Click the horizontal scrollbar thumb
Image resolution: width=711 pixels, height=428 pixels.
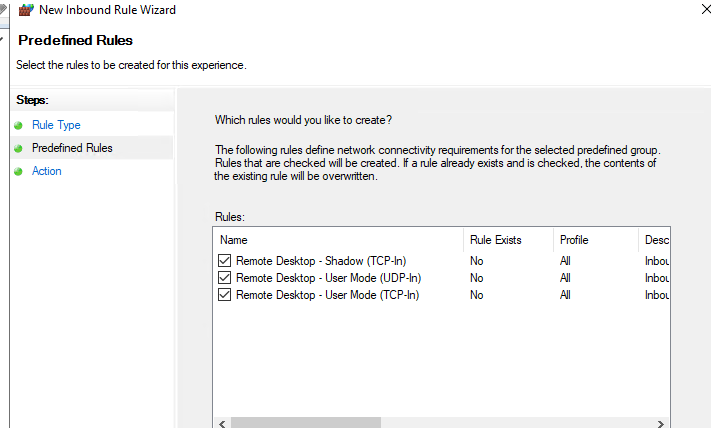(306, 423)
